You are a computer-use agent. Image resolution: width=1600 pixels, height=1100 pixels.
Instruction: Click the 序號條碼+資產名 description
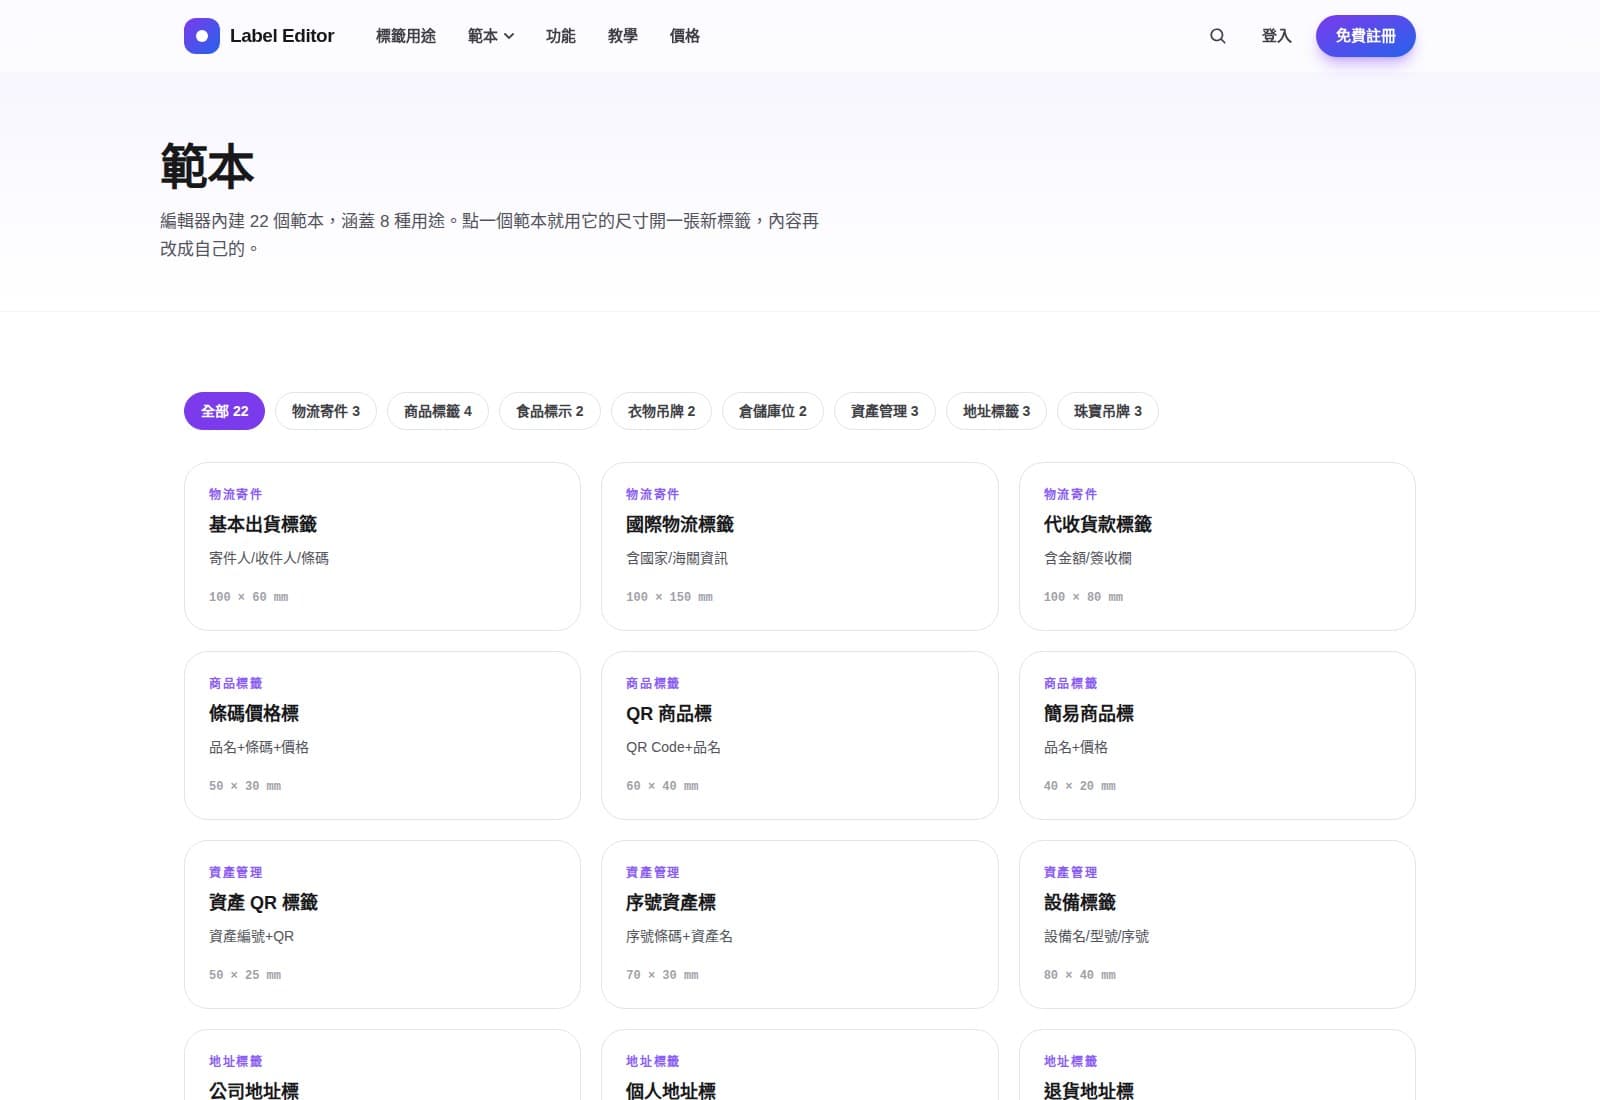click(679, 936)
